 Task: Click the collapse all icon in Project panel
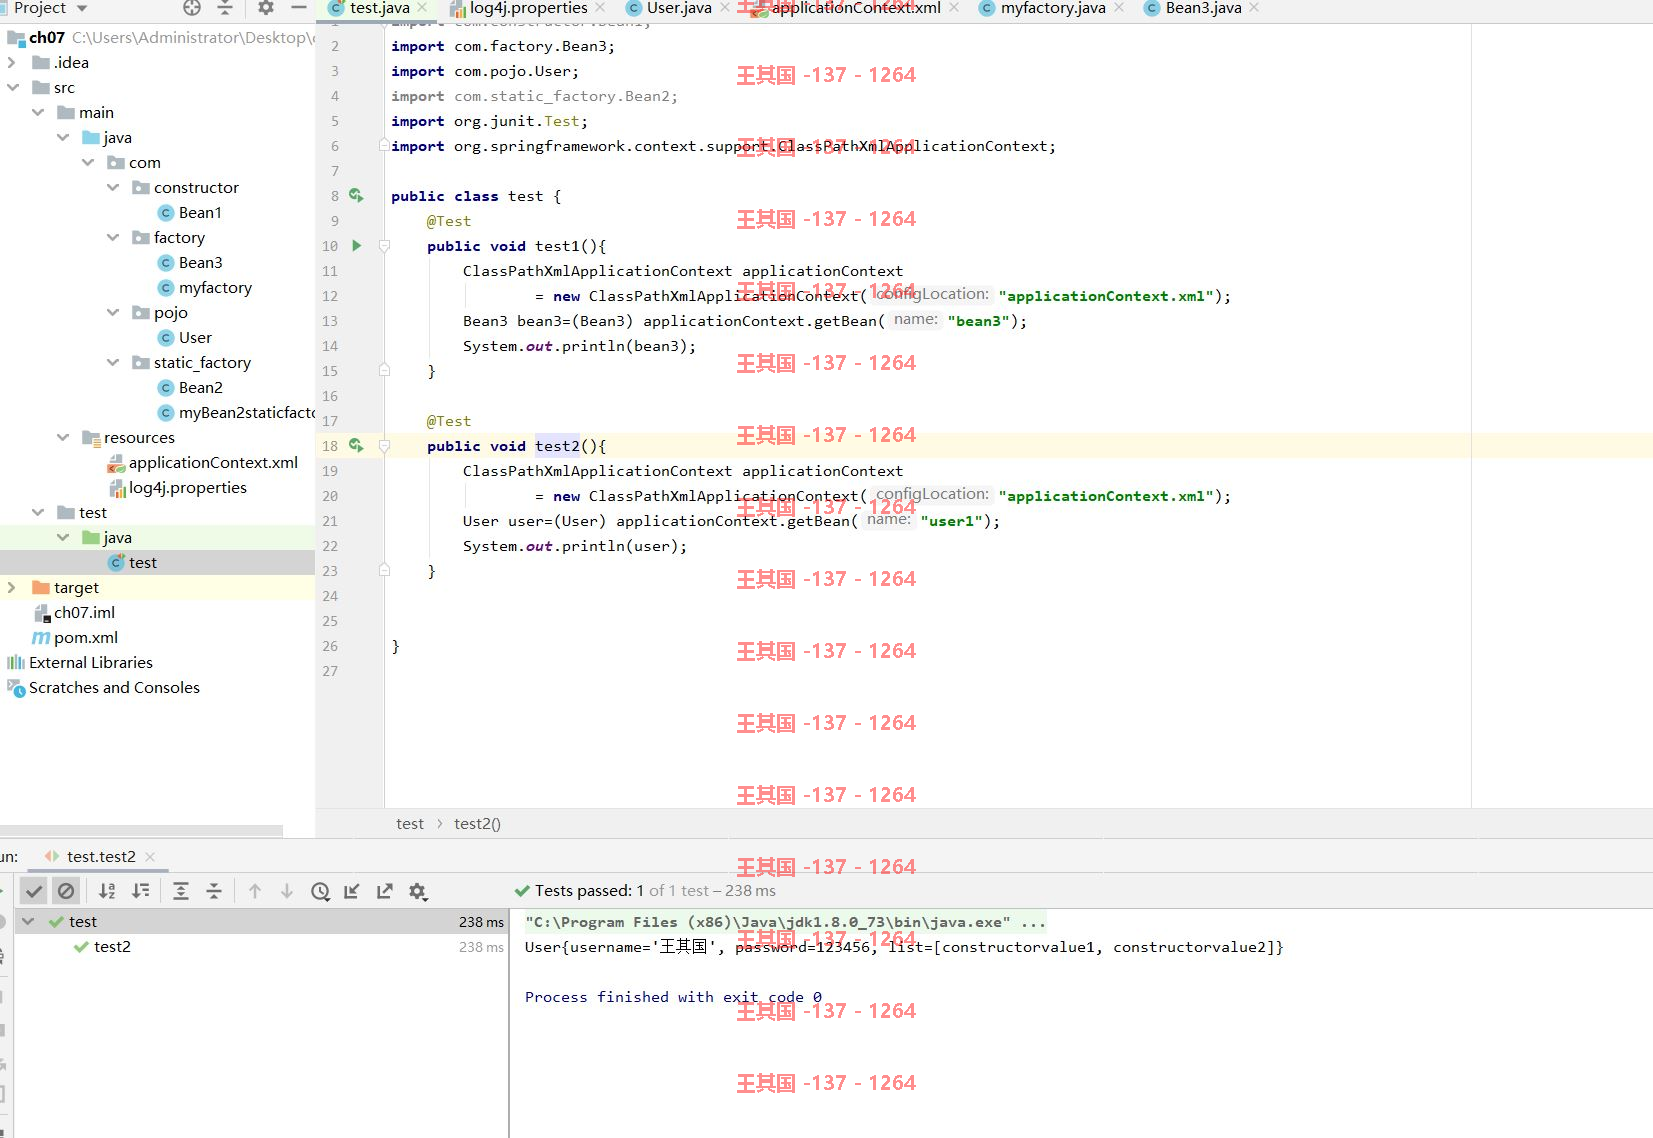(225, 8)
